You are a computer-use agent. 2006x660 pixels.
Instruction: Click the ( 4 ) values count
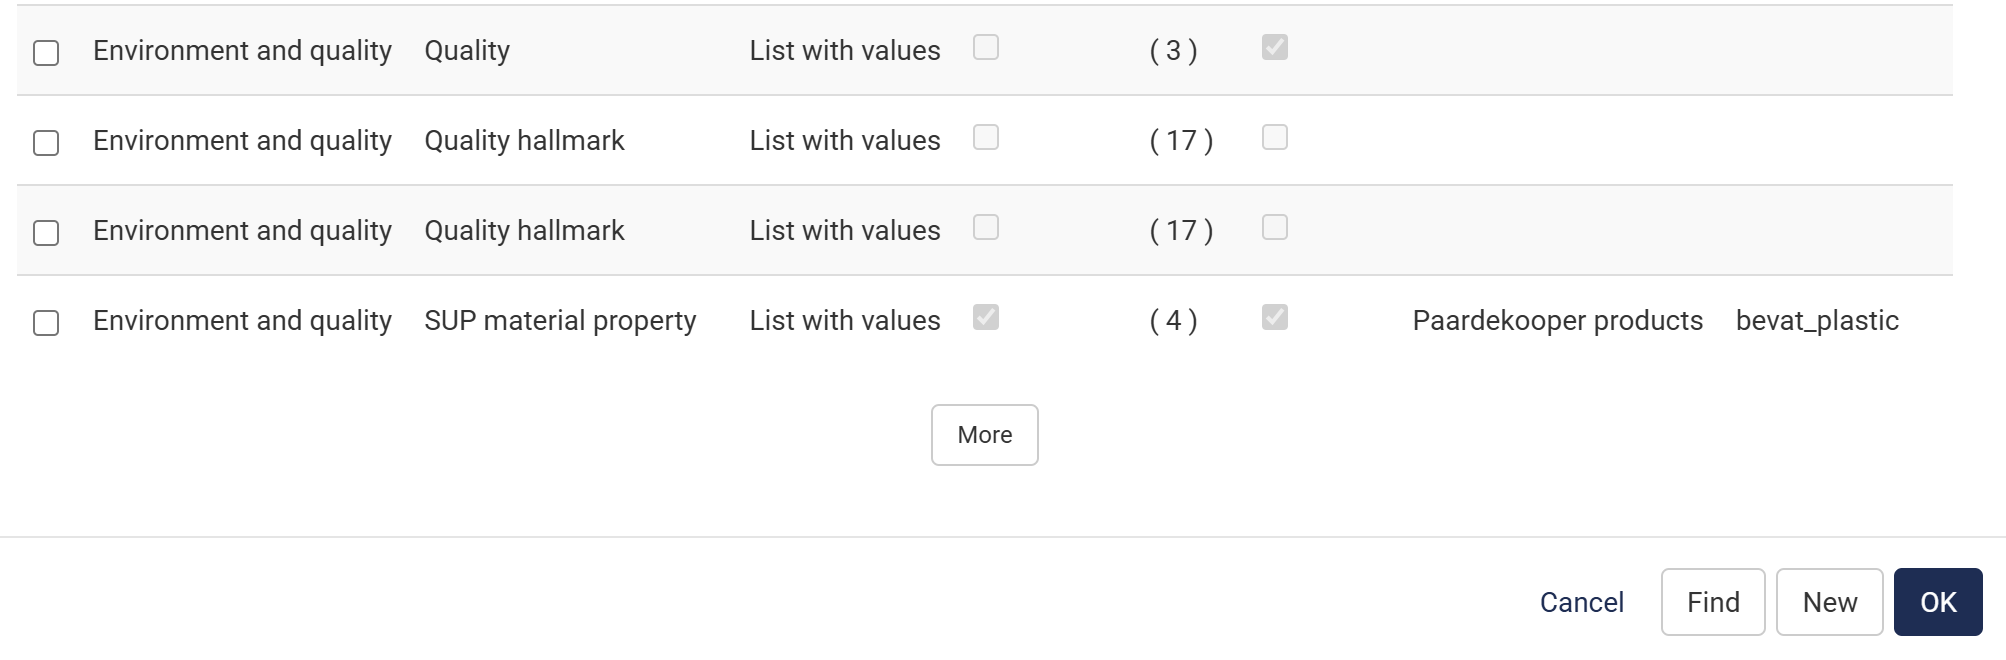coord(1173,321)
